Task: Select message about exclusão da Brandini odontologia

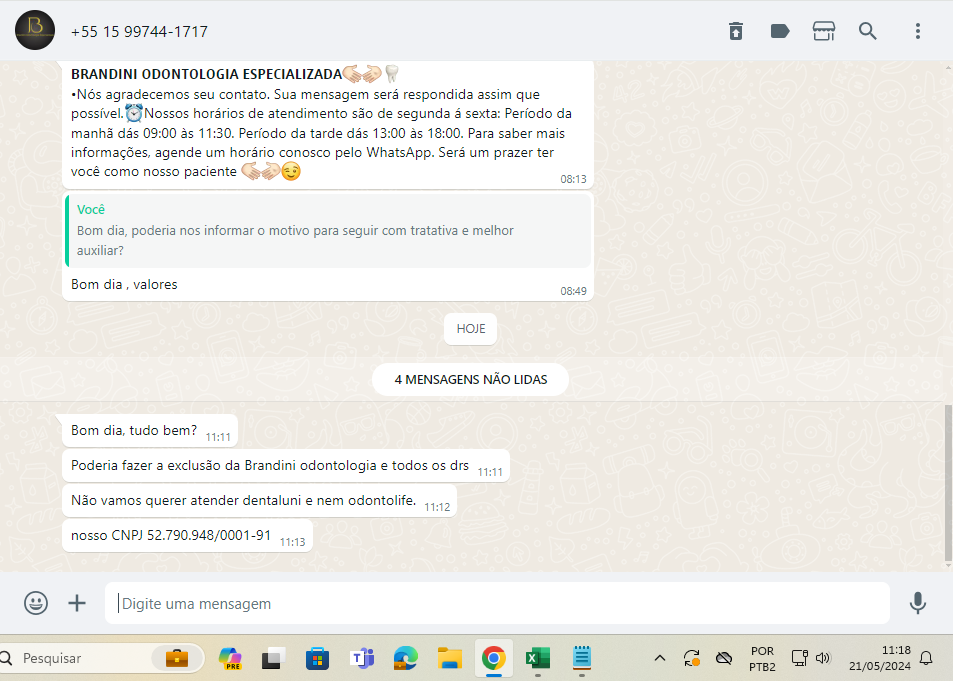Action: coord(286,466)
